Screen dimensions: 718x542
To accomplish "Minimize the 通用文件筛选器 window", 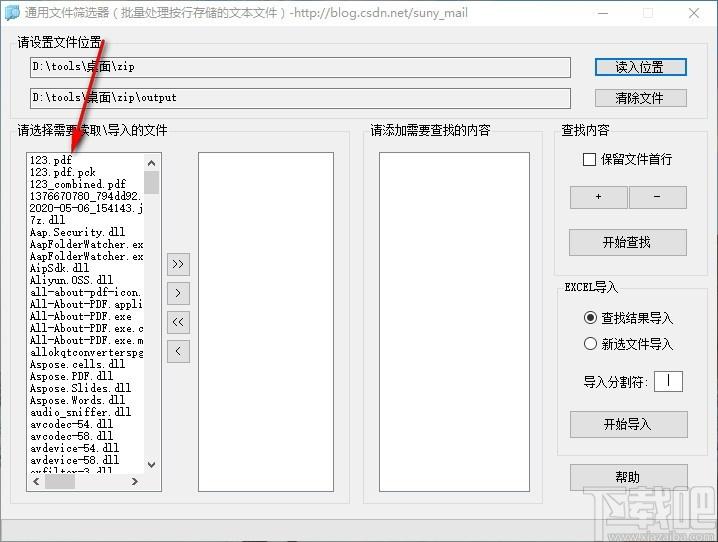I will [x=603, y=13].
